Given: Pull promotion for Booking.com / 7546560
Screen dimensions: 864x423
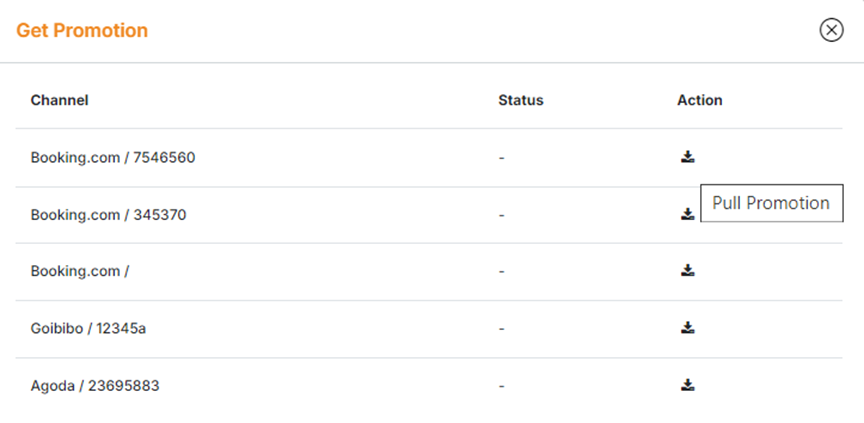Looking at the screenshot, I should [x=687, y=157].
